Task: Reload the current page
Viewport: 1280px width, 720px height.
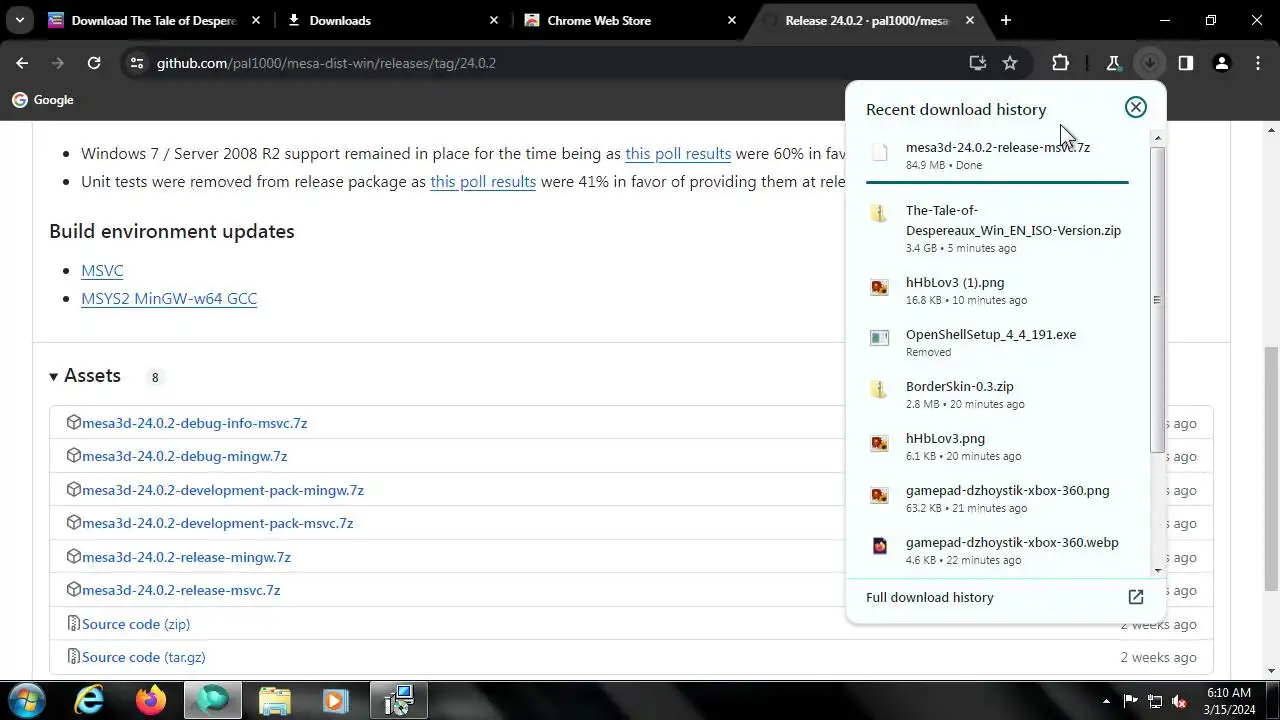Action: click(94, 63)
